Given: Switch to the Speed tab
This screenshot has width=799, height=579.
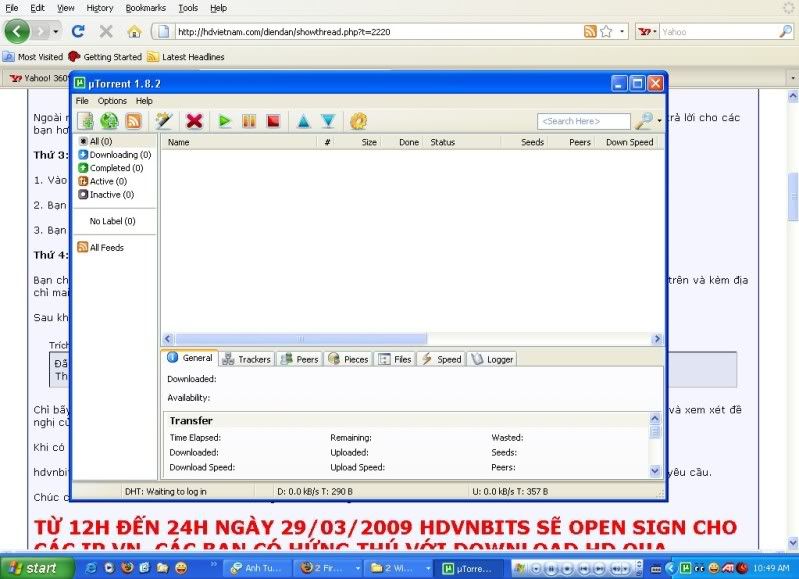Looking at the screenshot, I should click(441, 359).
